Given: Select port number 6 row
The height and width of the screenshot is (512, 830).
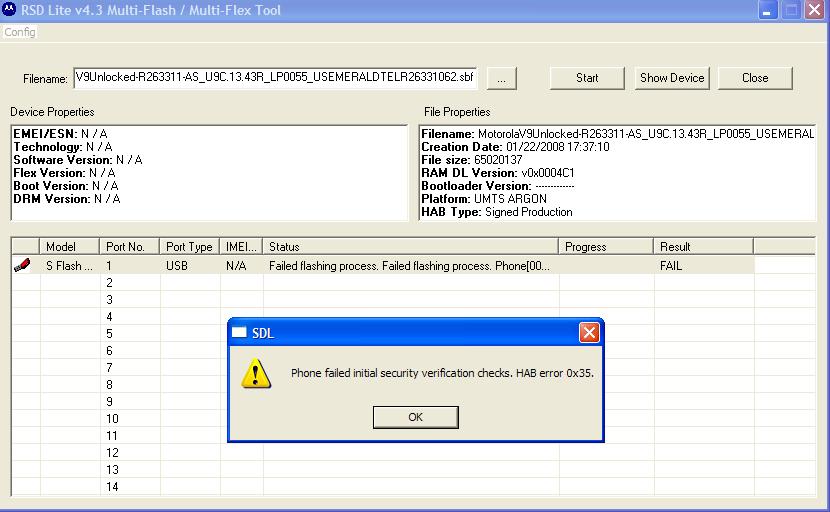Looking at the screenshot, I should pyautogui.click(x=109, y=351).
